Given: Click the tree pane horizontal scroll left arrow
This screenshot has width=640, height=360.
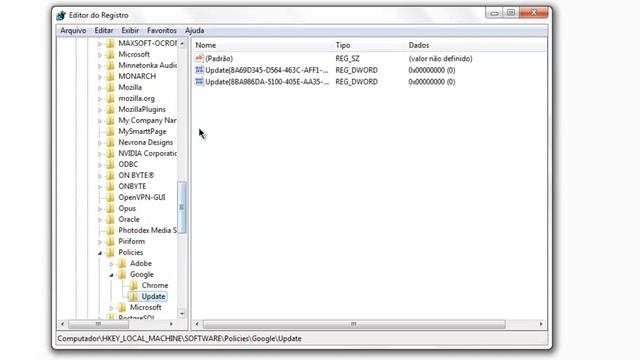Looking at the screenshot, I should (x=62, y=324).
